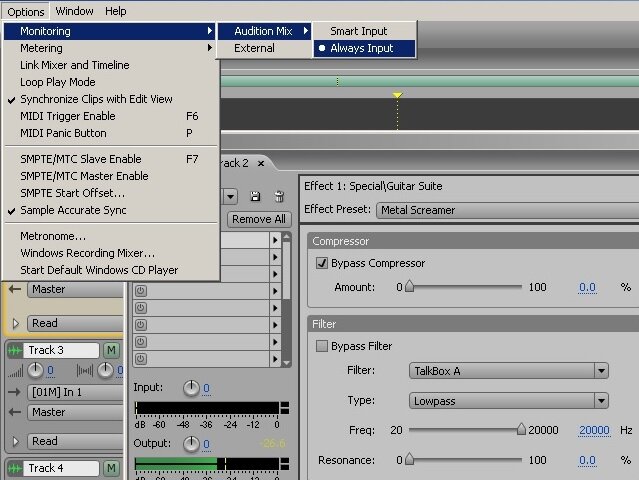Choose SMPTE/MTC Master Enable
This screenshot has height=480, width=639.
click(x=109, y=176)
